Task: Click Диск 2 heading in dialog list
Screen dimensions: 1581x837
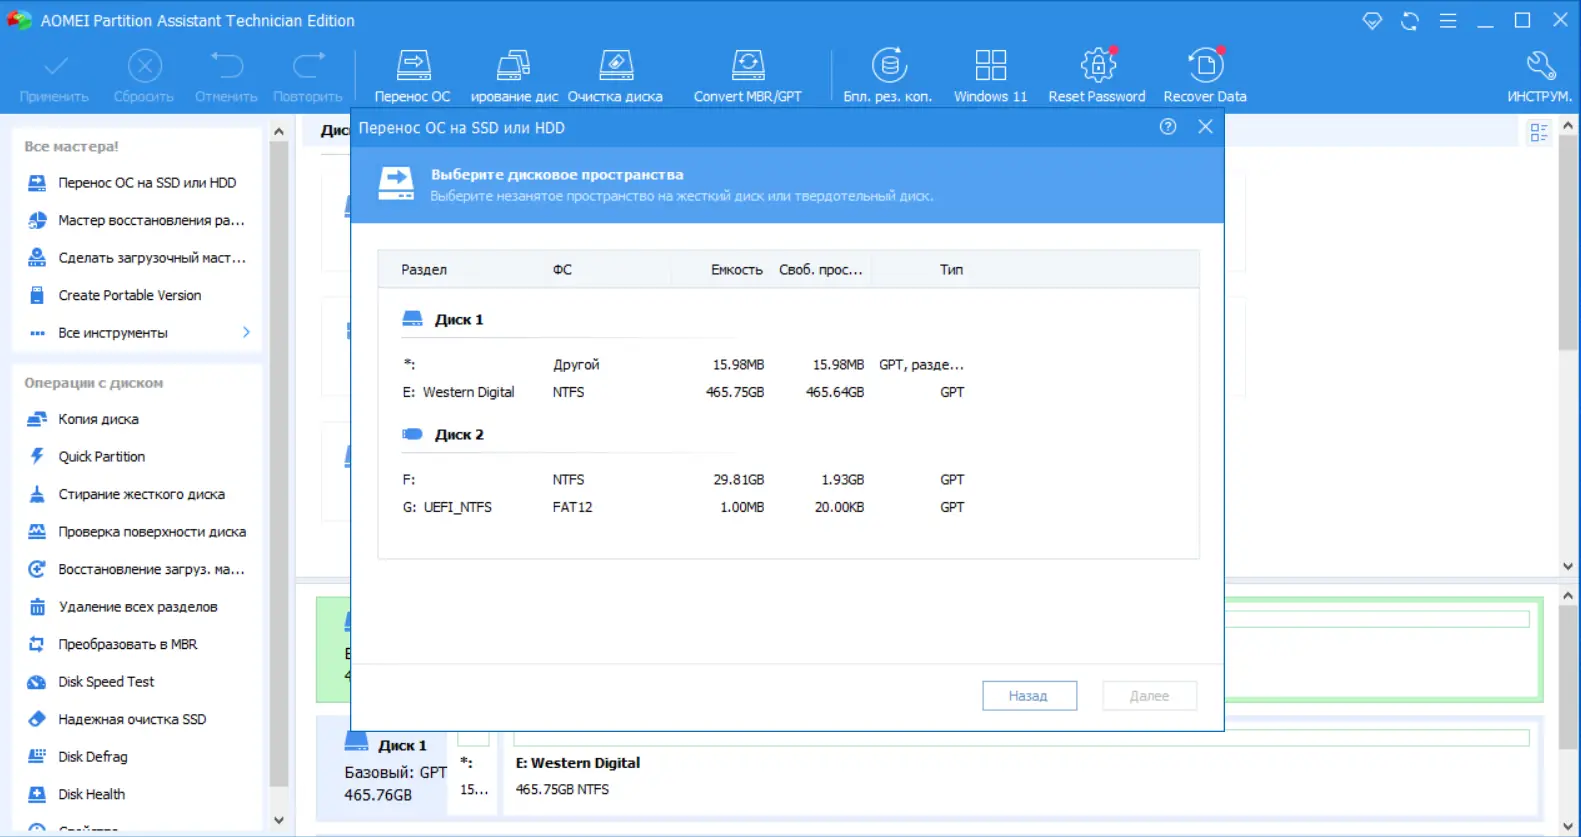Action: coord(459,435)
